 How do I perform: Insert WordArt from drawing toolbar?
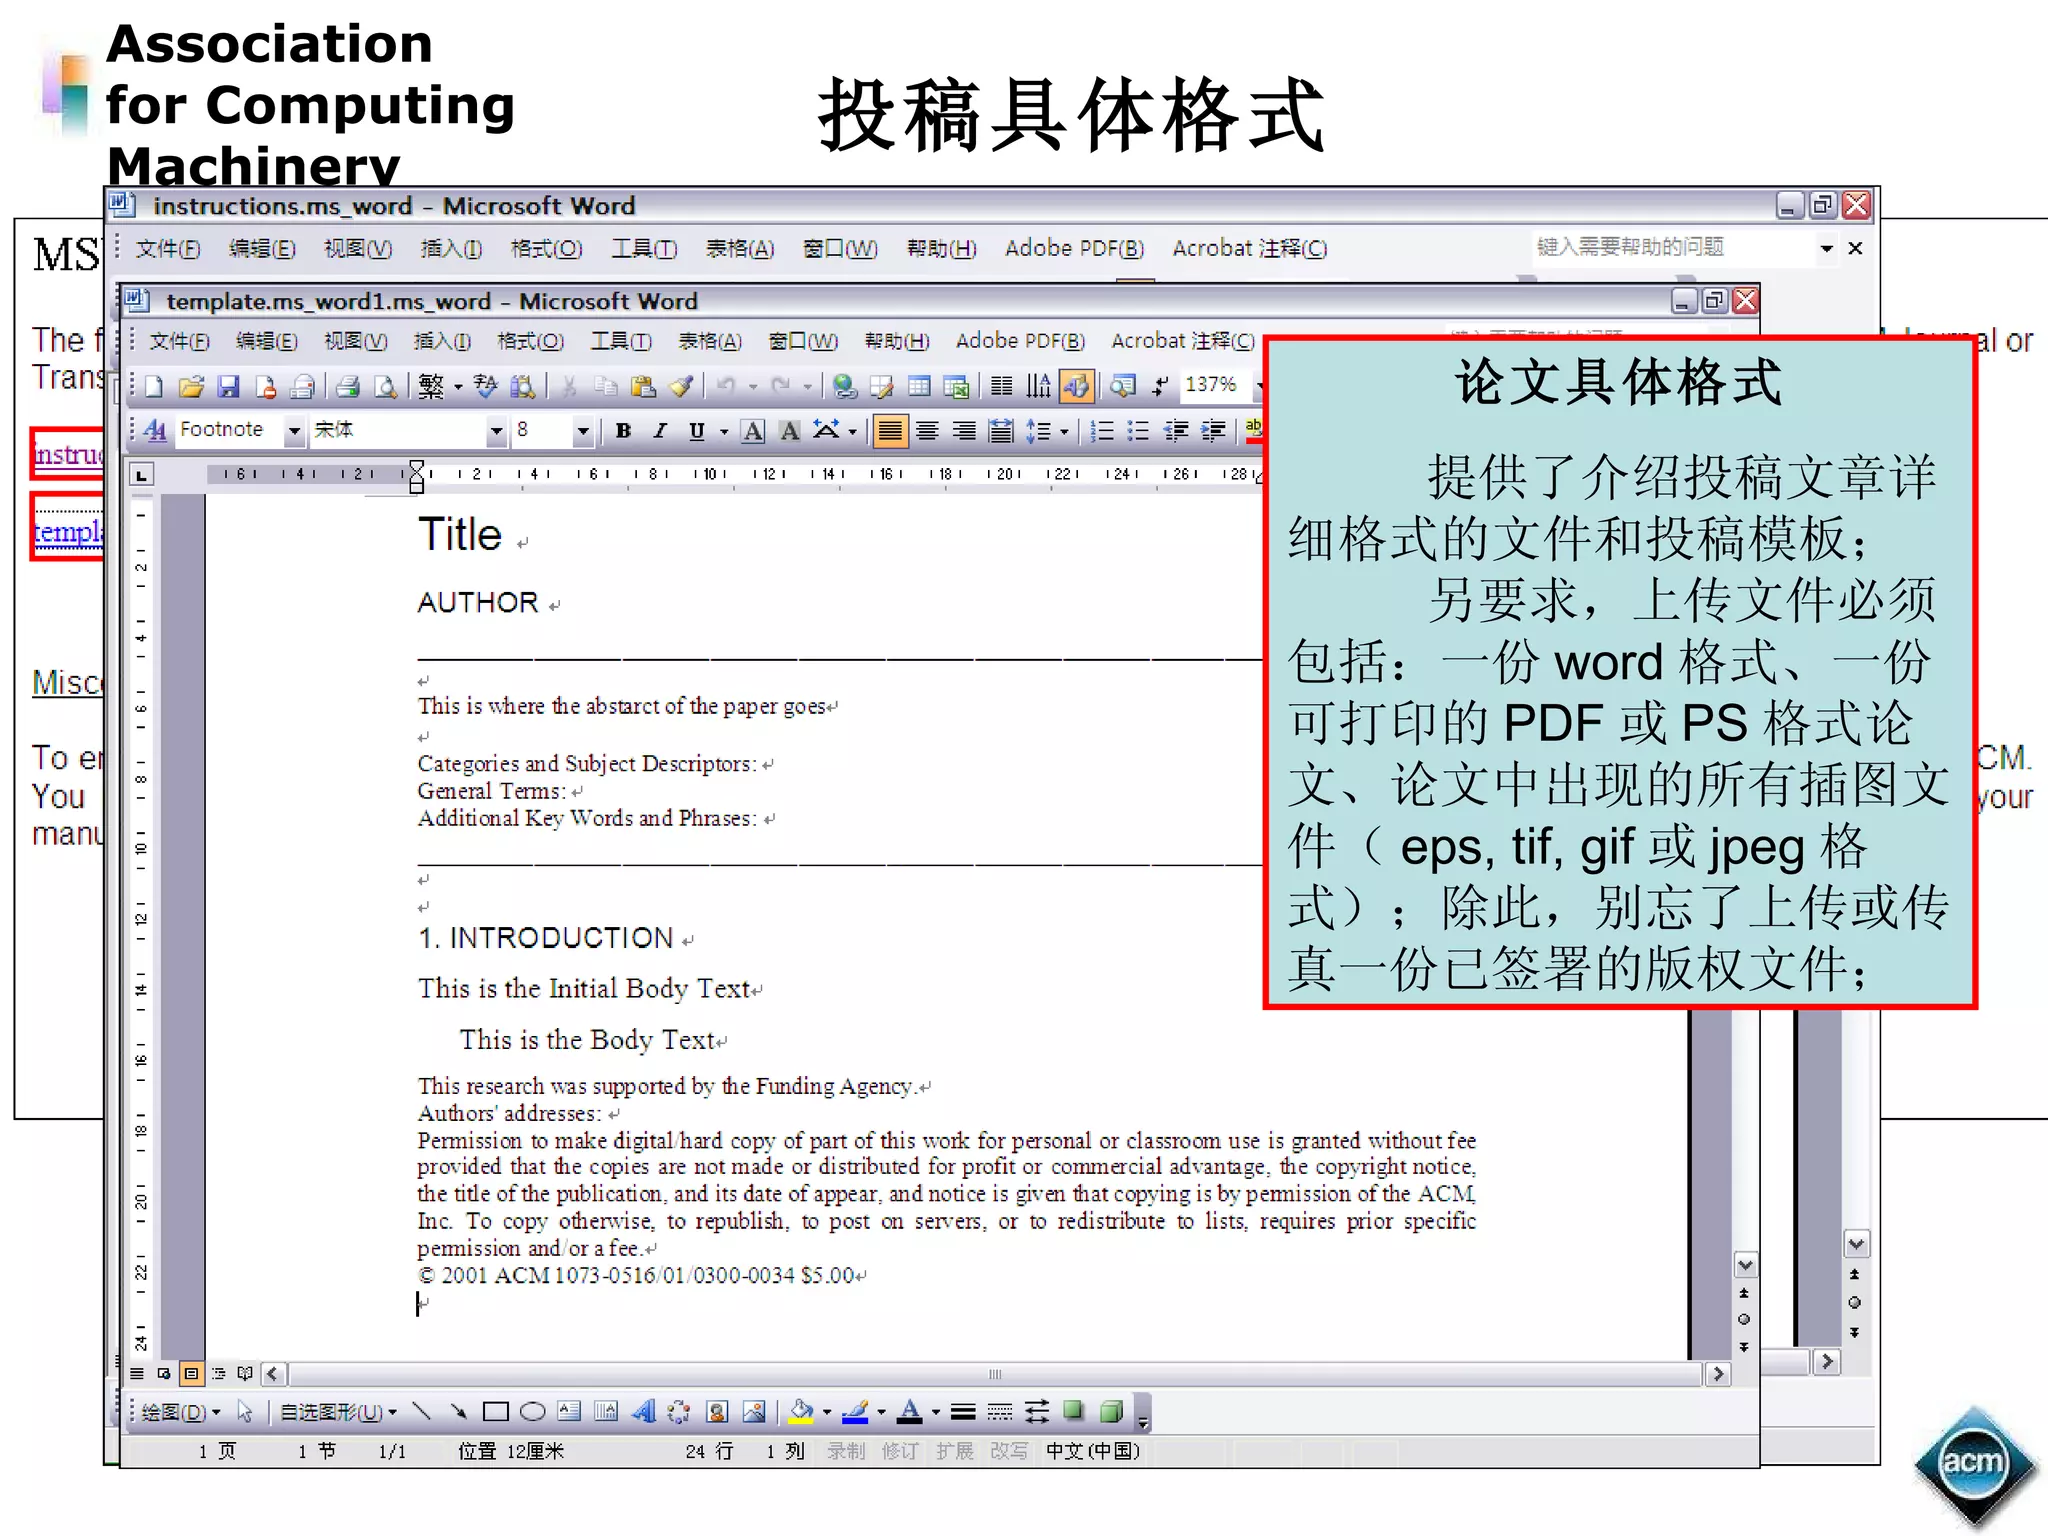[644, 1411]
